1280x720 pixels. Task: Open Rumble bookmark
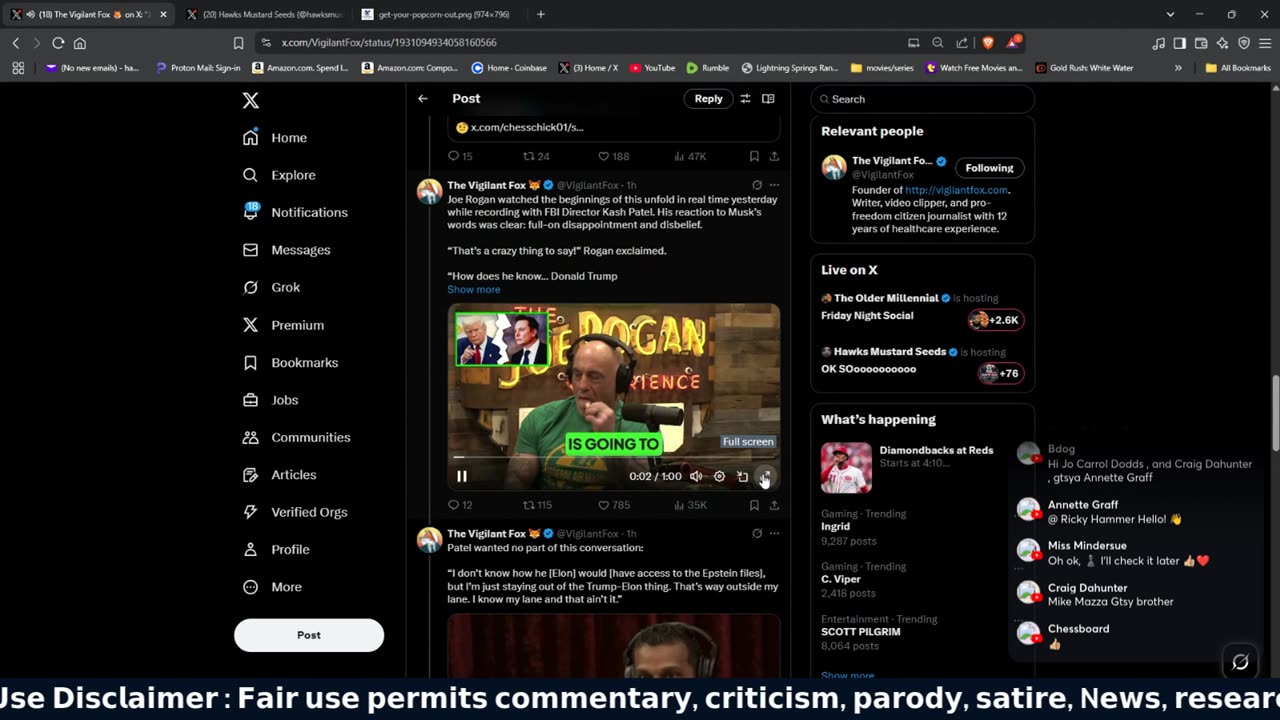pos(707,68)
